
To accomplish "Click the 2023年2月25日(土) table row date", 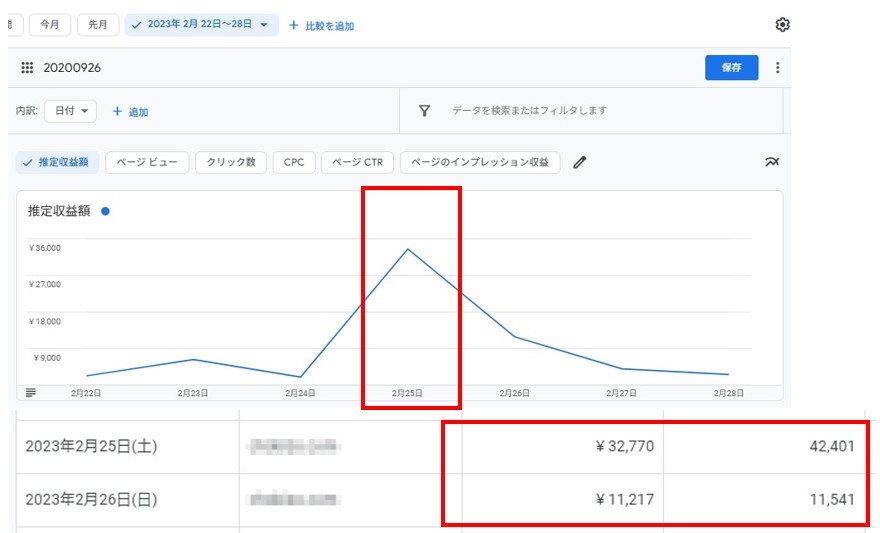I will (91, 447).
